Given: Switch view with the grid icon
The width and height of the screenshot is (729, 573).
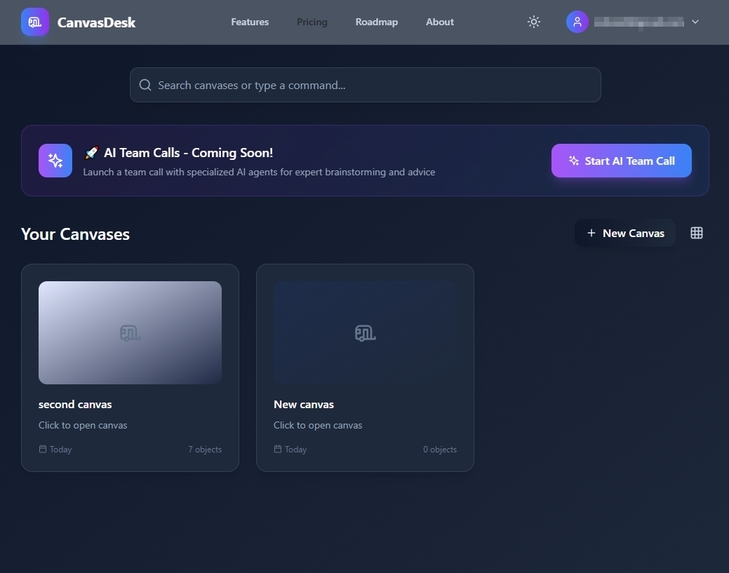Looking at the screenshot, I should click(x=696, y=233).
